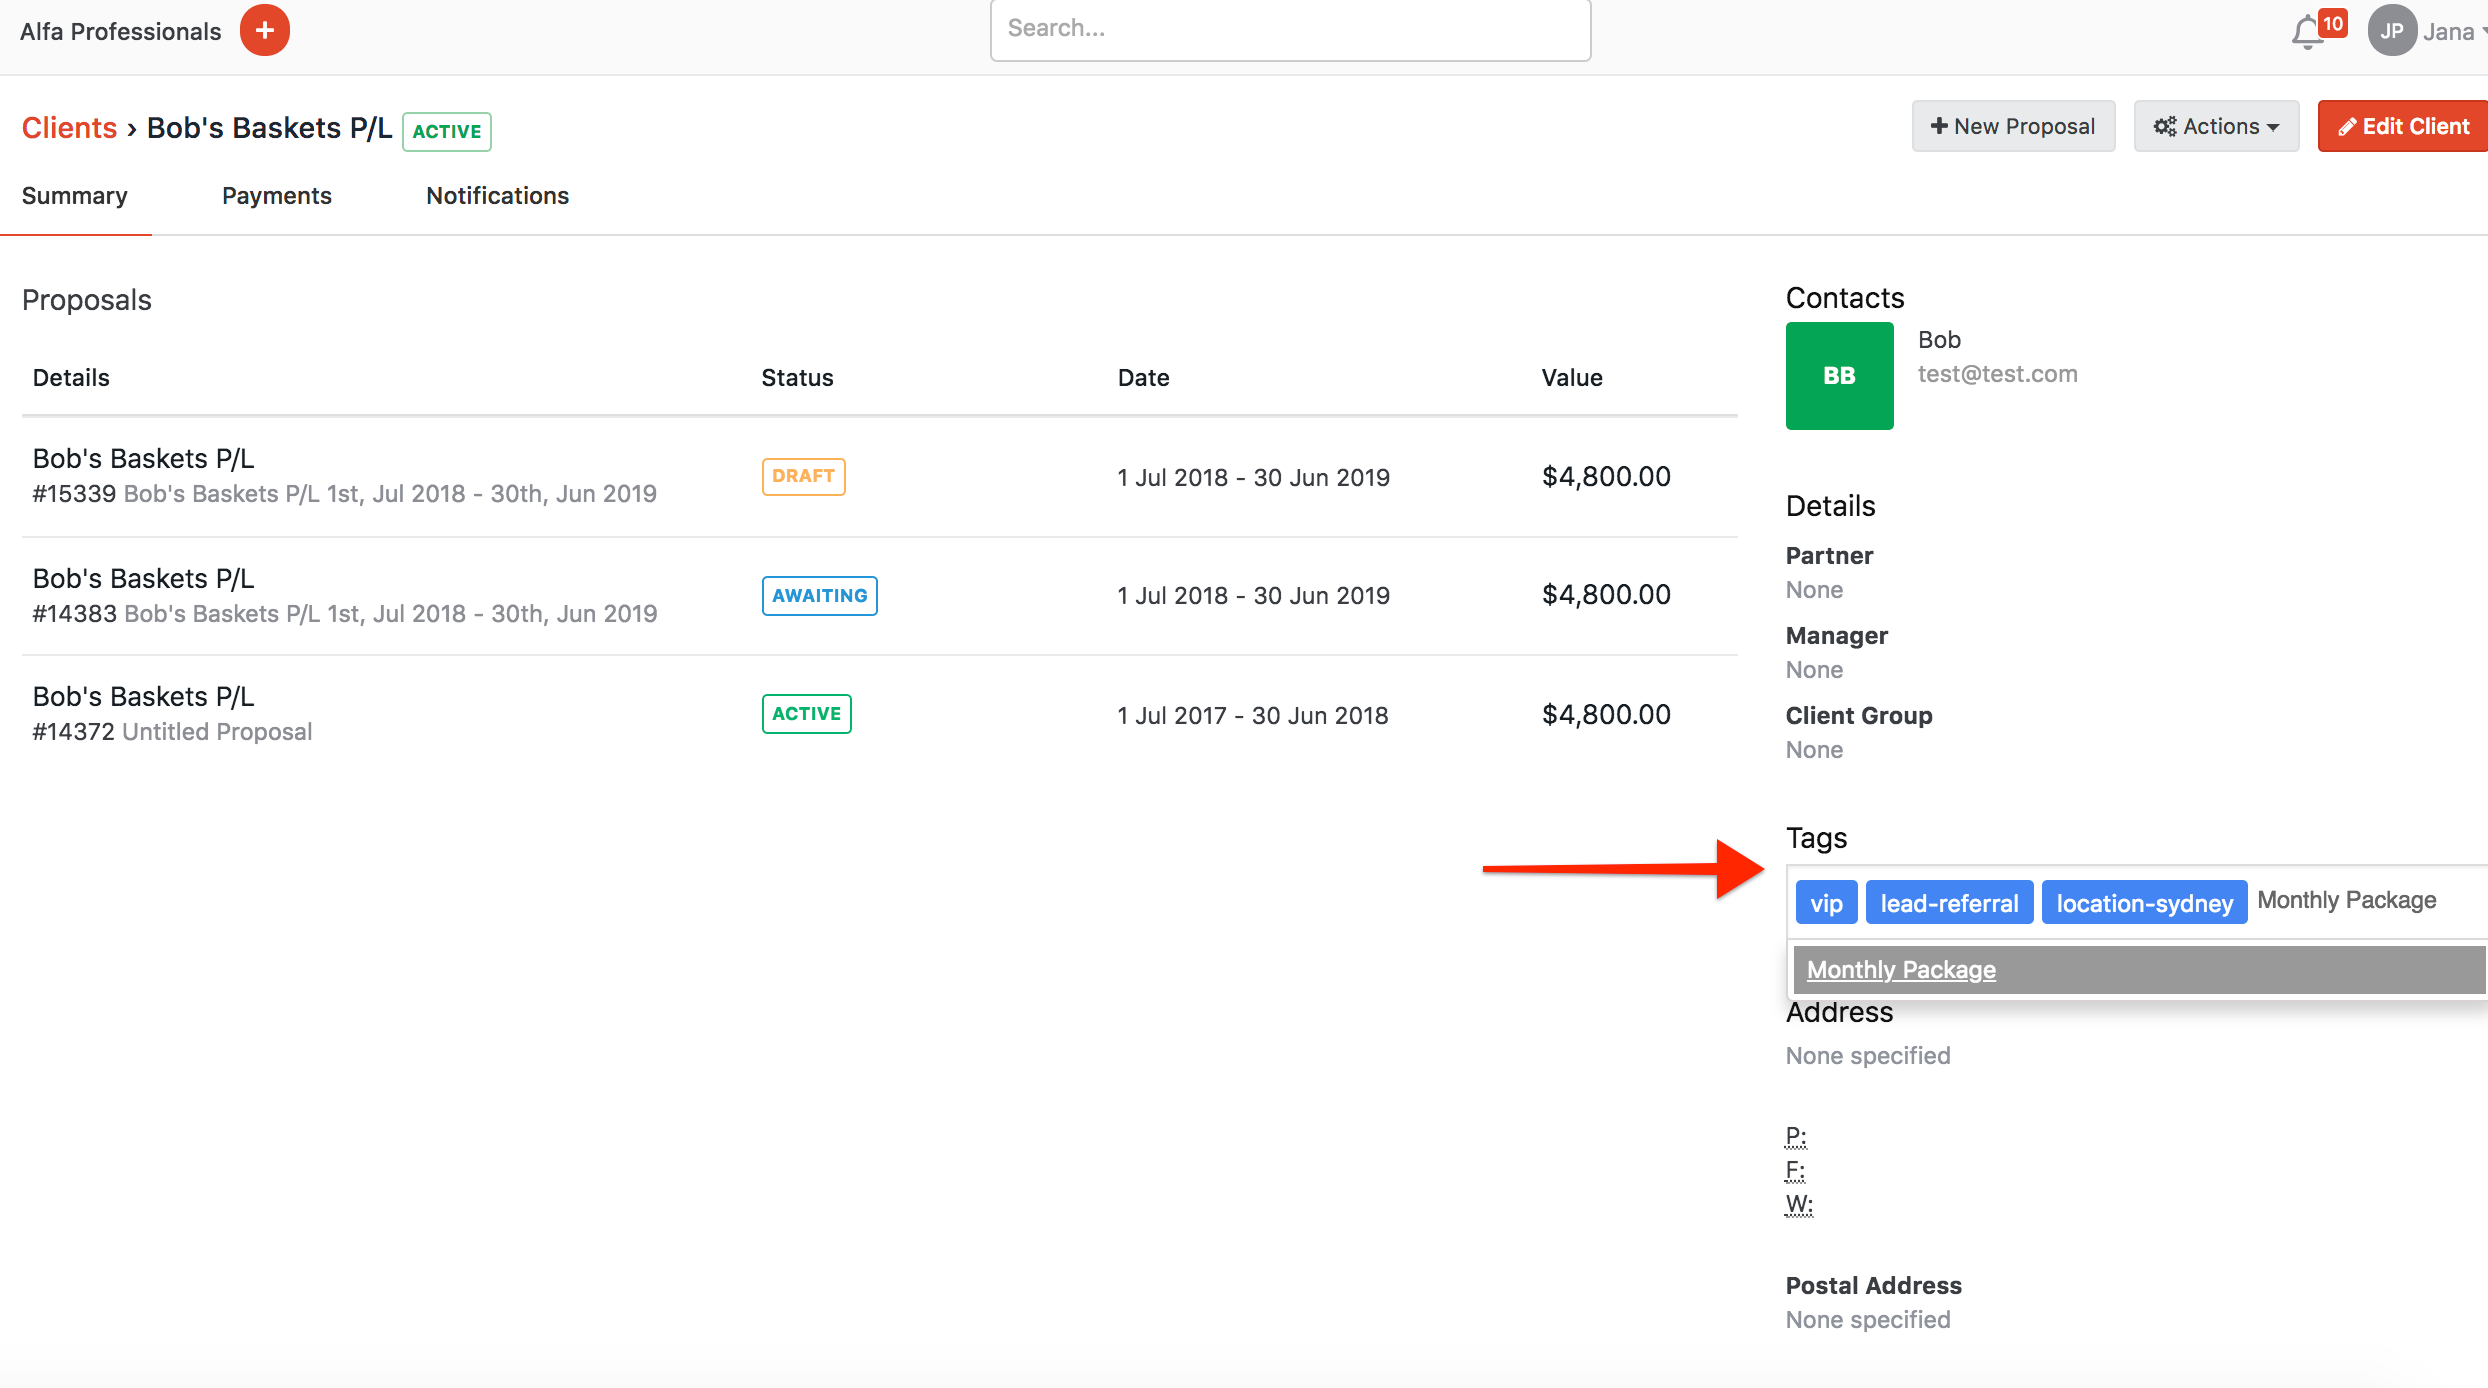
Task: Click the JP user avatar
Action: [2392, 31]
